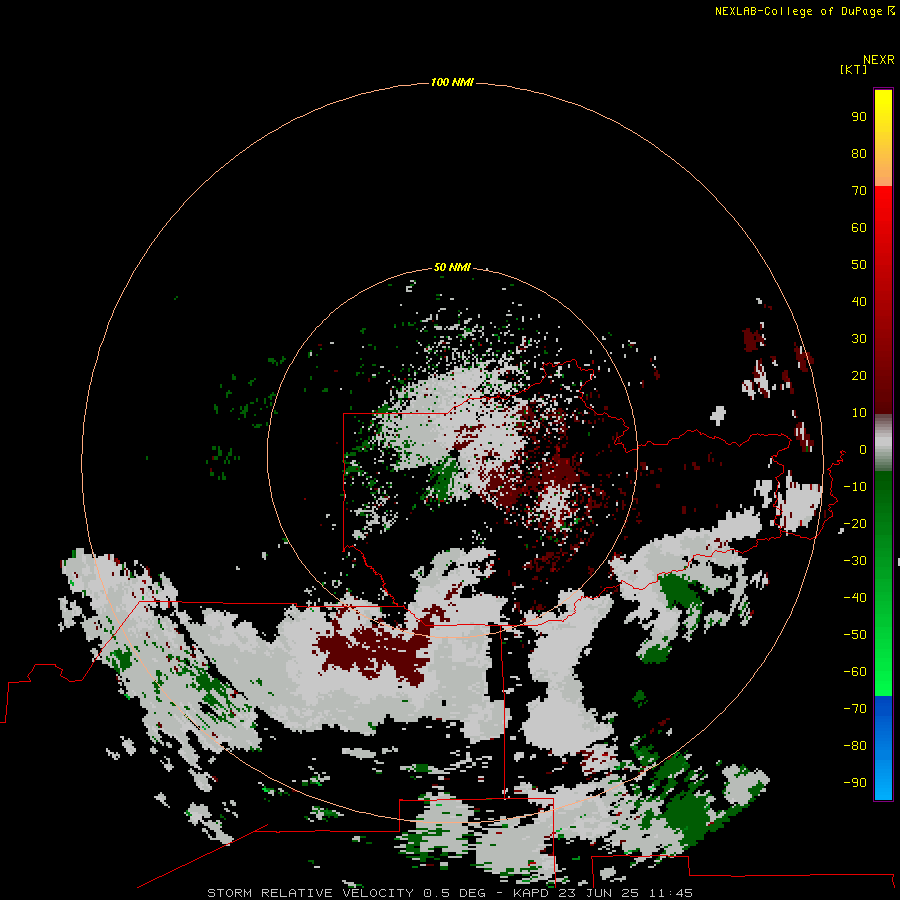Click the 20 value on the velocity scale
Image resolution: width=900 pixels, height=900 pixels.
(x=859, y=375)
